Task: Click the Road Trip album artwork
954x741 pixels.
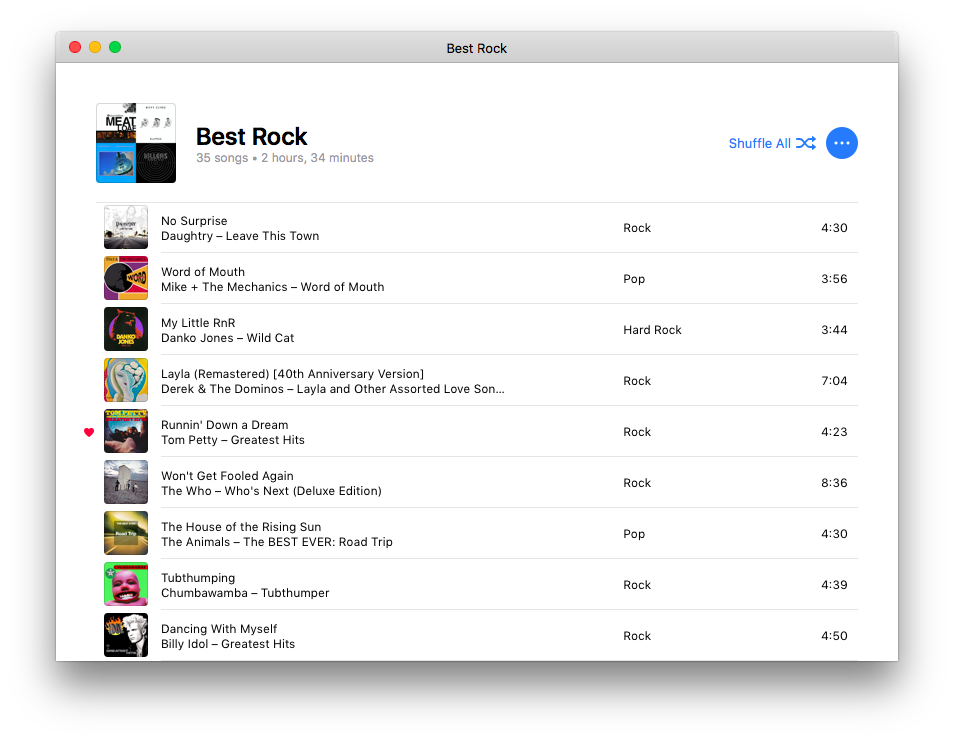Action: [x=126, y=534]
